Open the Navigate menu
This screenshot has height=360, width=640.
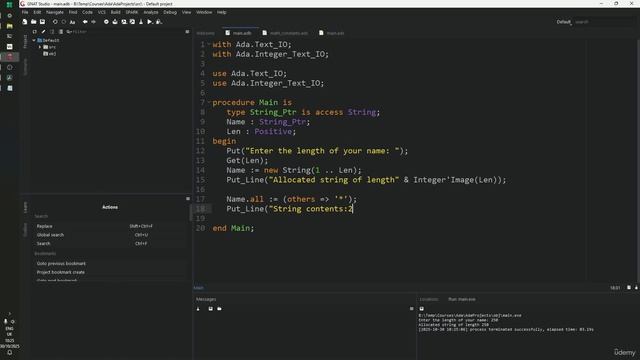[x=55, y=12]
